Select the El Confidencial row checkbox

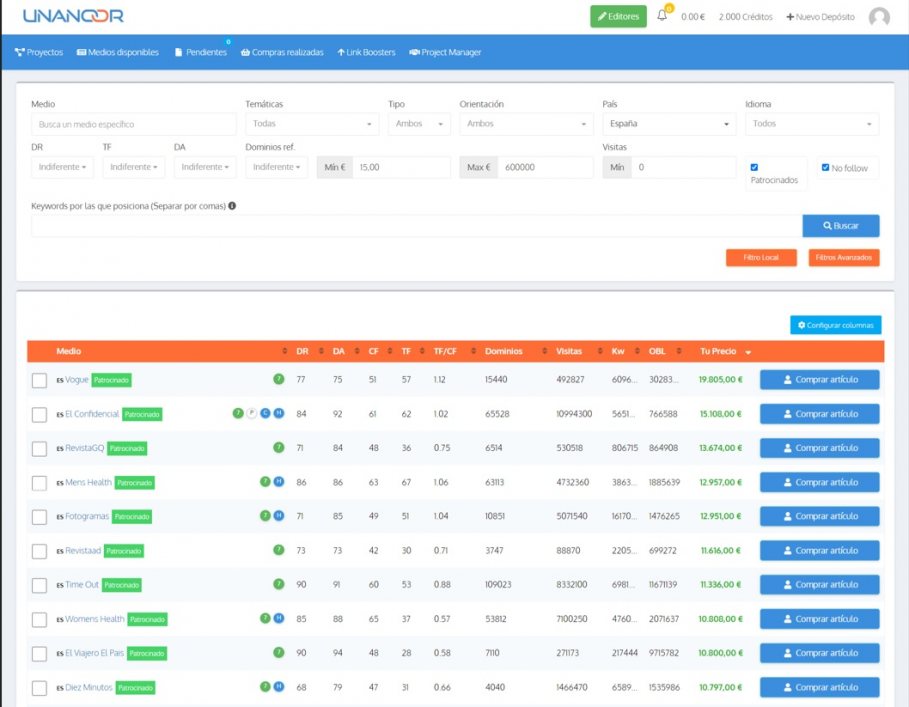[39, 415]
